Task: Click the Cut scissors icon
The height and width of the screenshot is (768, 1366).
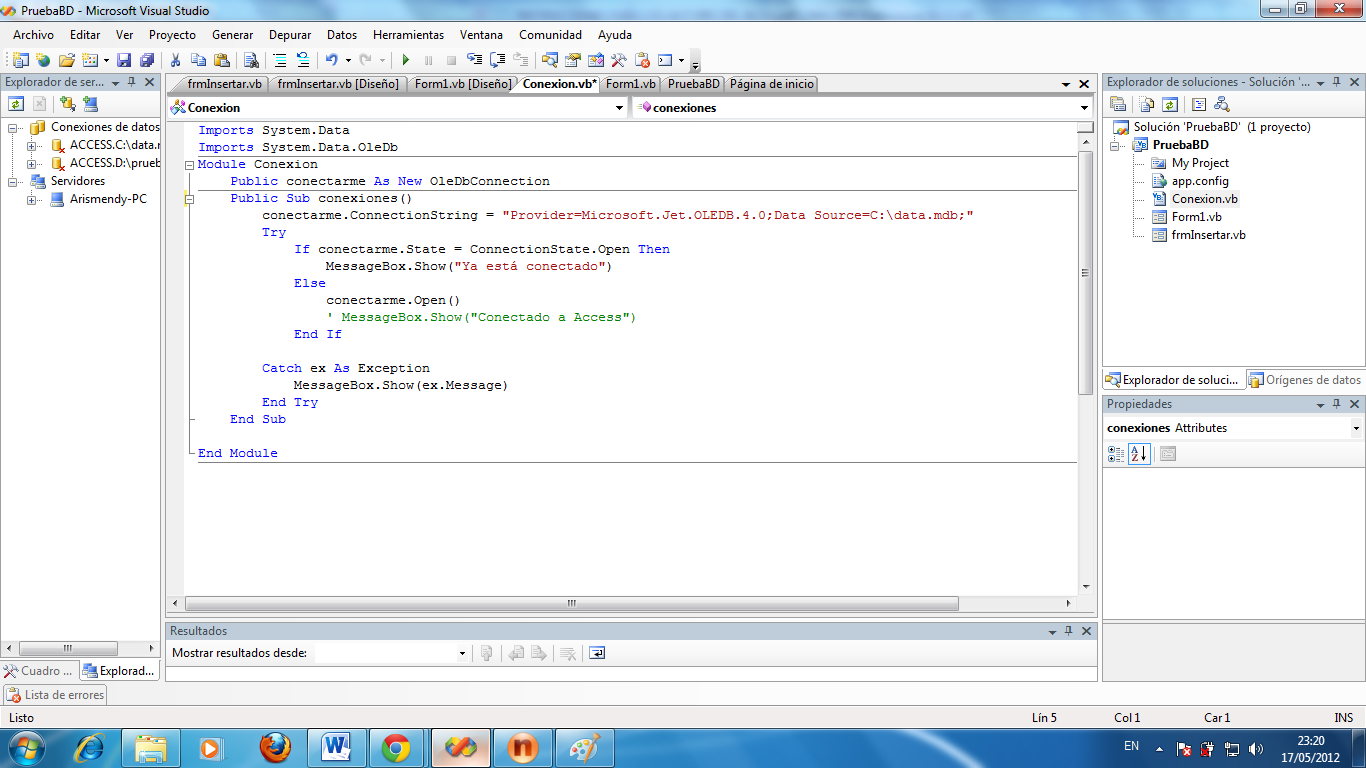Action: tap(175, 60)
